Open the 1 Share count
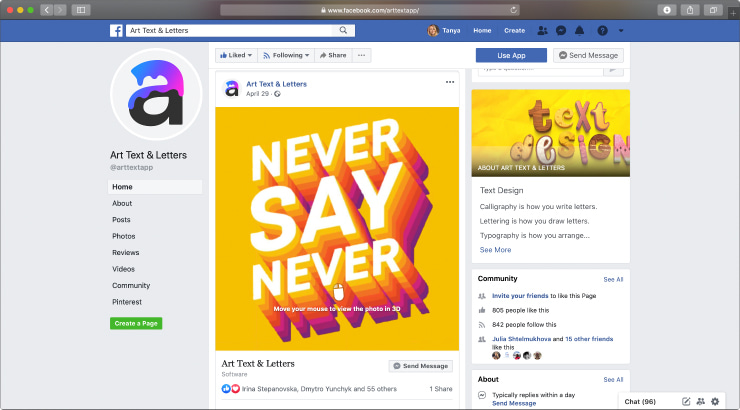This screenshot has height=410, width=740. point(441,389)
